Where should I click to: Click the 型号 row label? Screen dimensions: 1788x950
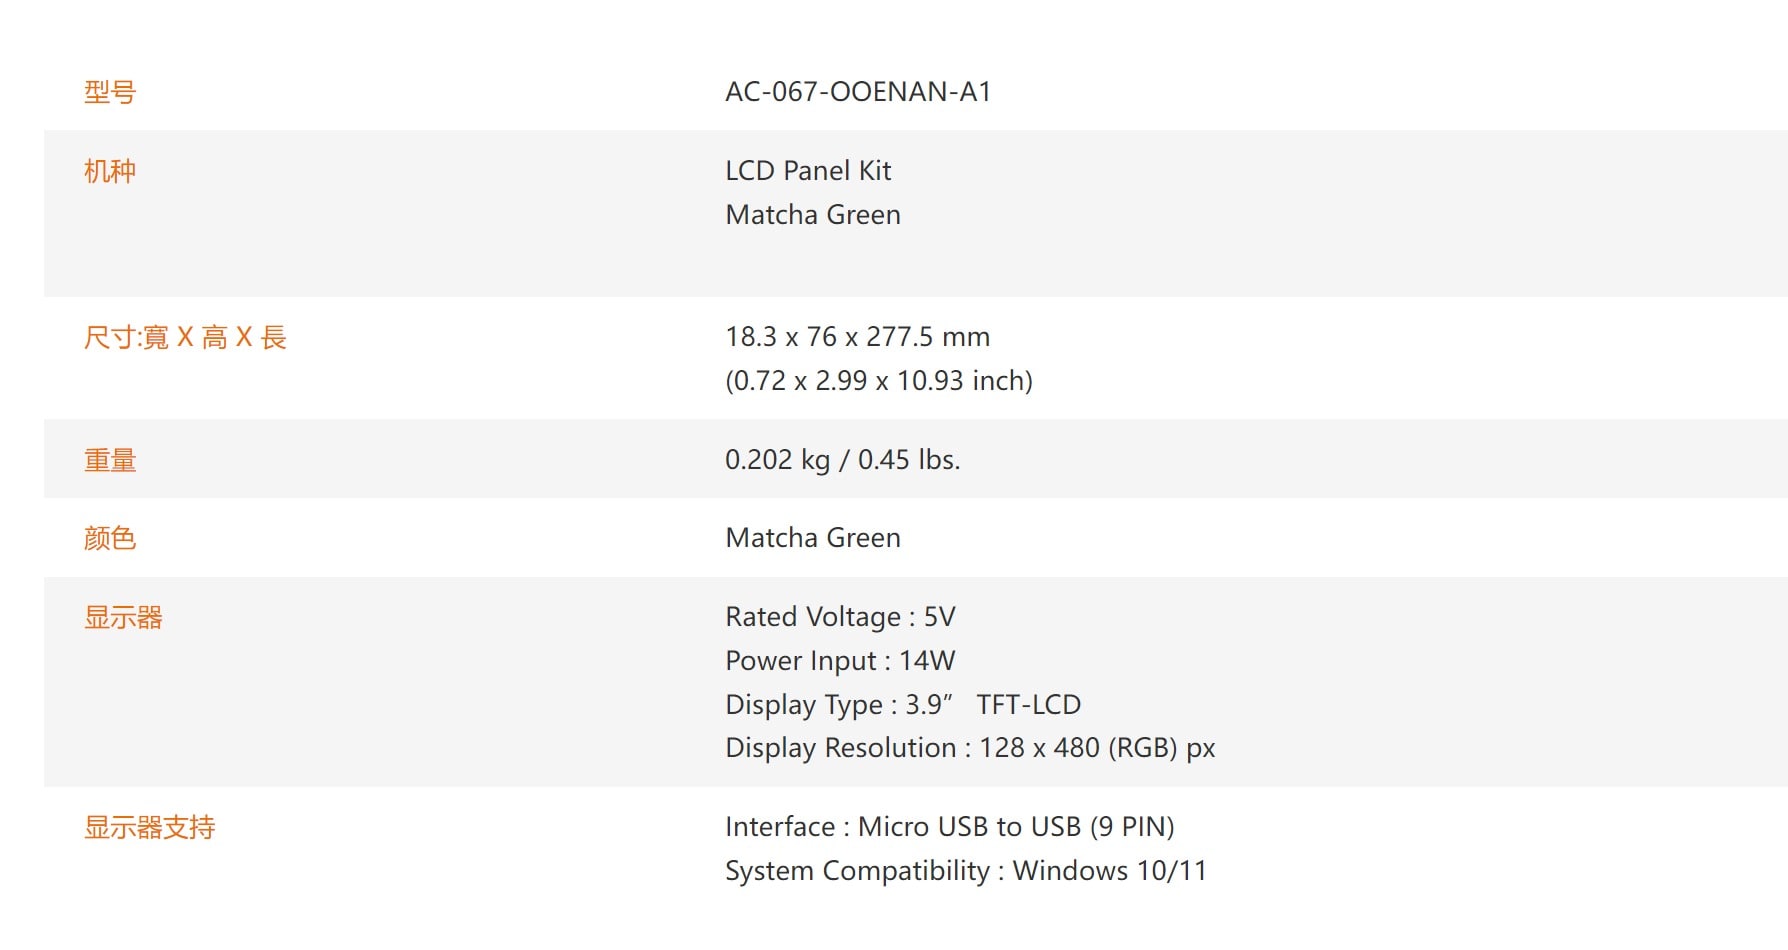110,92
